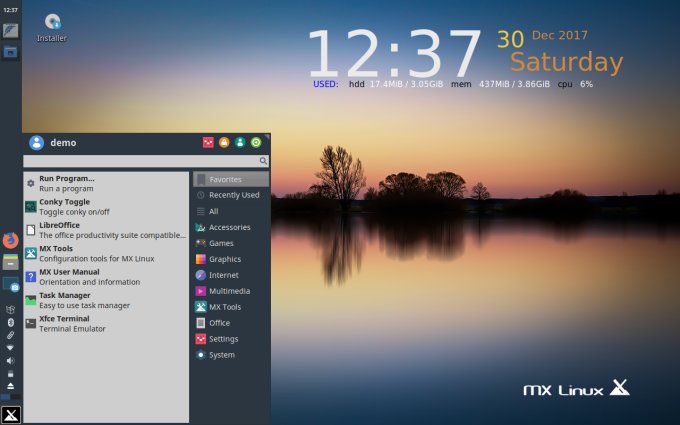Click the Bluetooth tray icon
The width and height of the screenshot is (680, 425).
pyautogui.click(x=10, y=322)
